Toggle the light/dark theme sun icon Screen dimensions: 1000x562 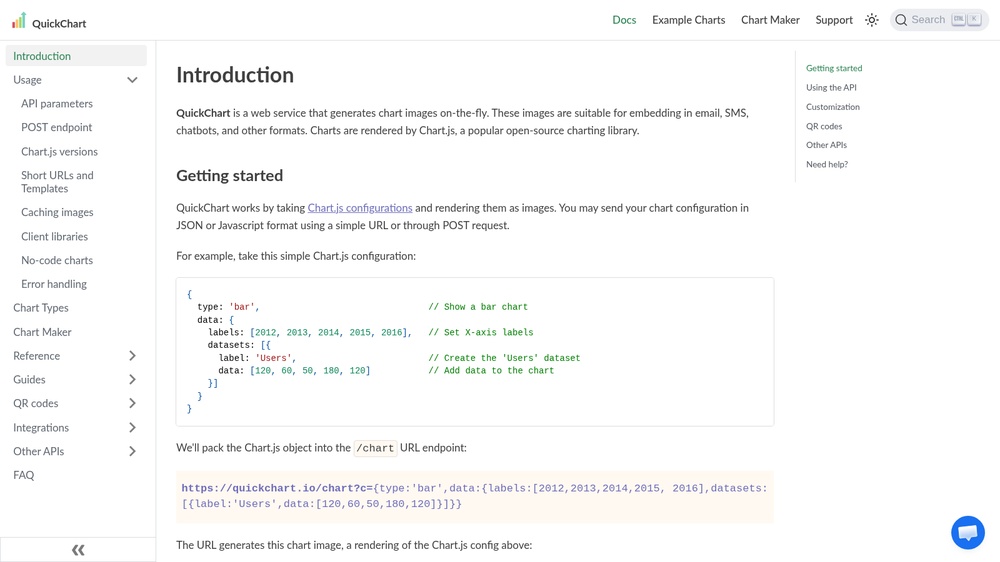pyautogui.click(x=872, y=20)
